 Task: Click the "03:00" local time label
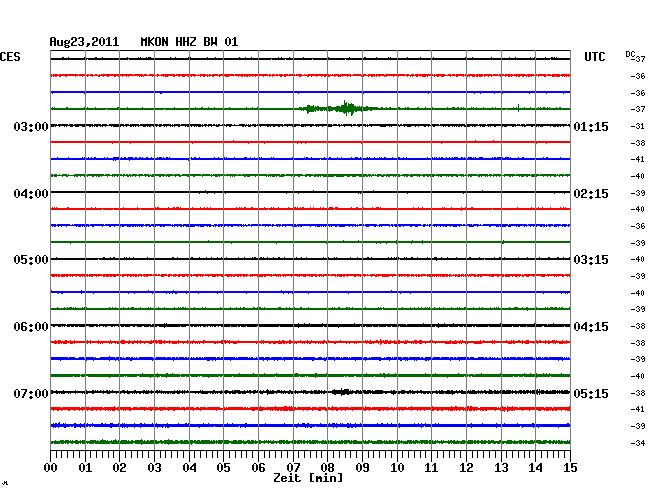tap(31, 126)
